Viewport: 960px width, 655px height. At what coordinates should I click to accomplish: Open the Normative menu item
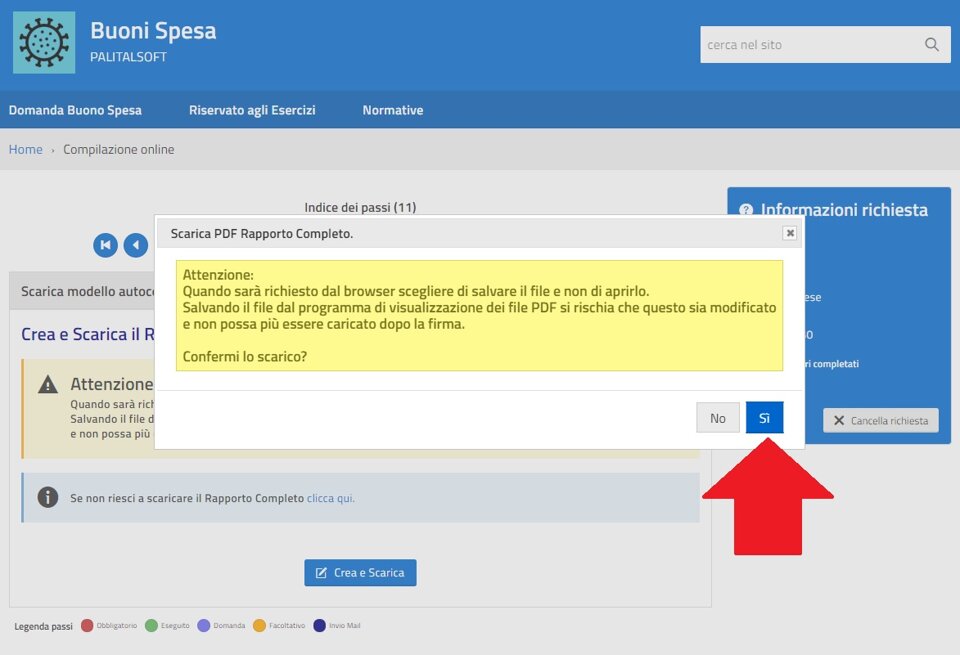tap(392, 110)
